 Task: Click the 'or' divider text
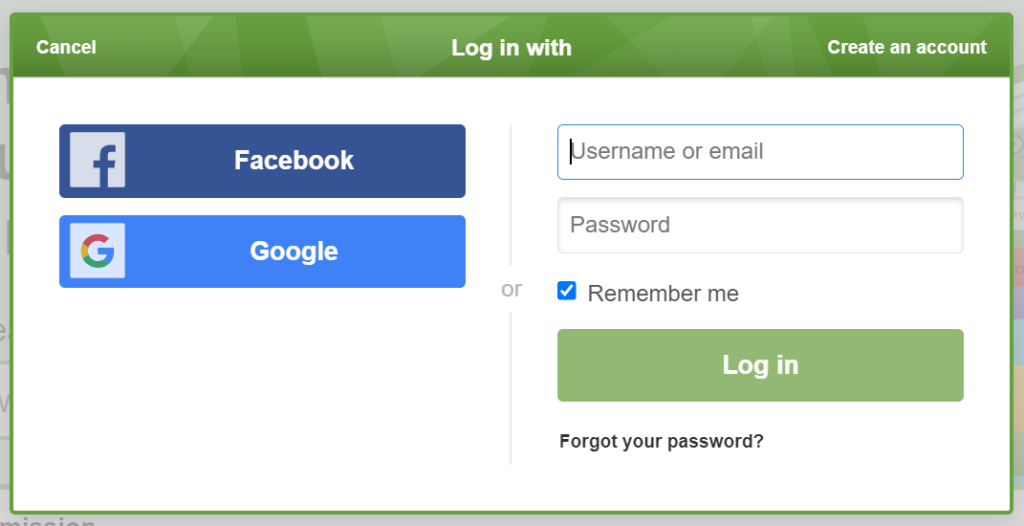[x=511, y=289]
